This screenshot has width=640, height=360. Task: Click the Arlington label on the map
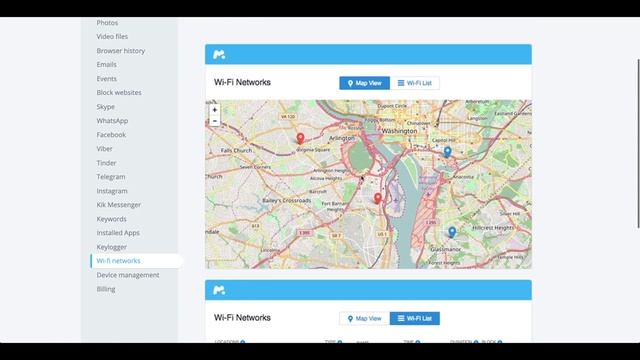pyautogui.click(x=342, y=138)
